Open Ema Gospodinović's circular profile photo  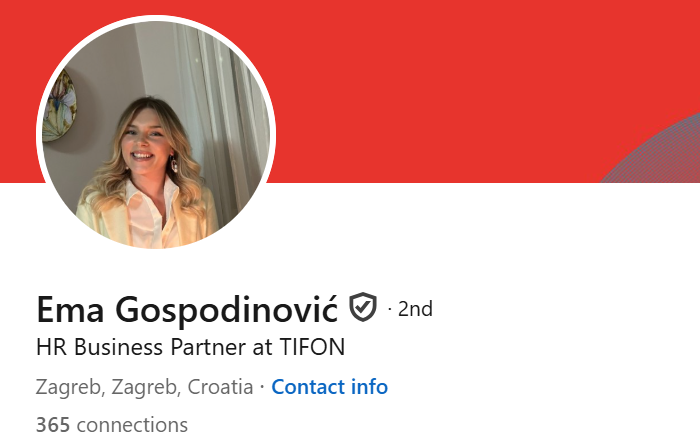156,134
